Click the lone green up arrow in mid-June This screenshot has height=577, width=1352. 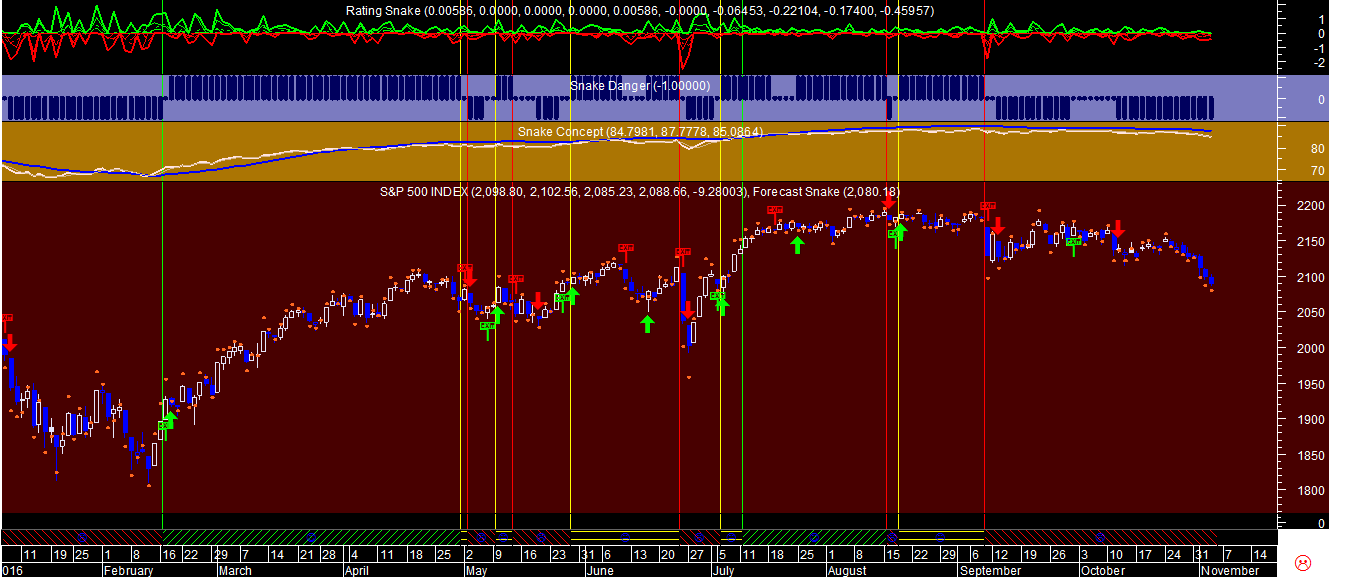tap(647, 324)
